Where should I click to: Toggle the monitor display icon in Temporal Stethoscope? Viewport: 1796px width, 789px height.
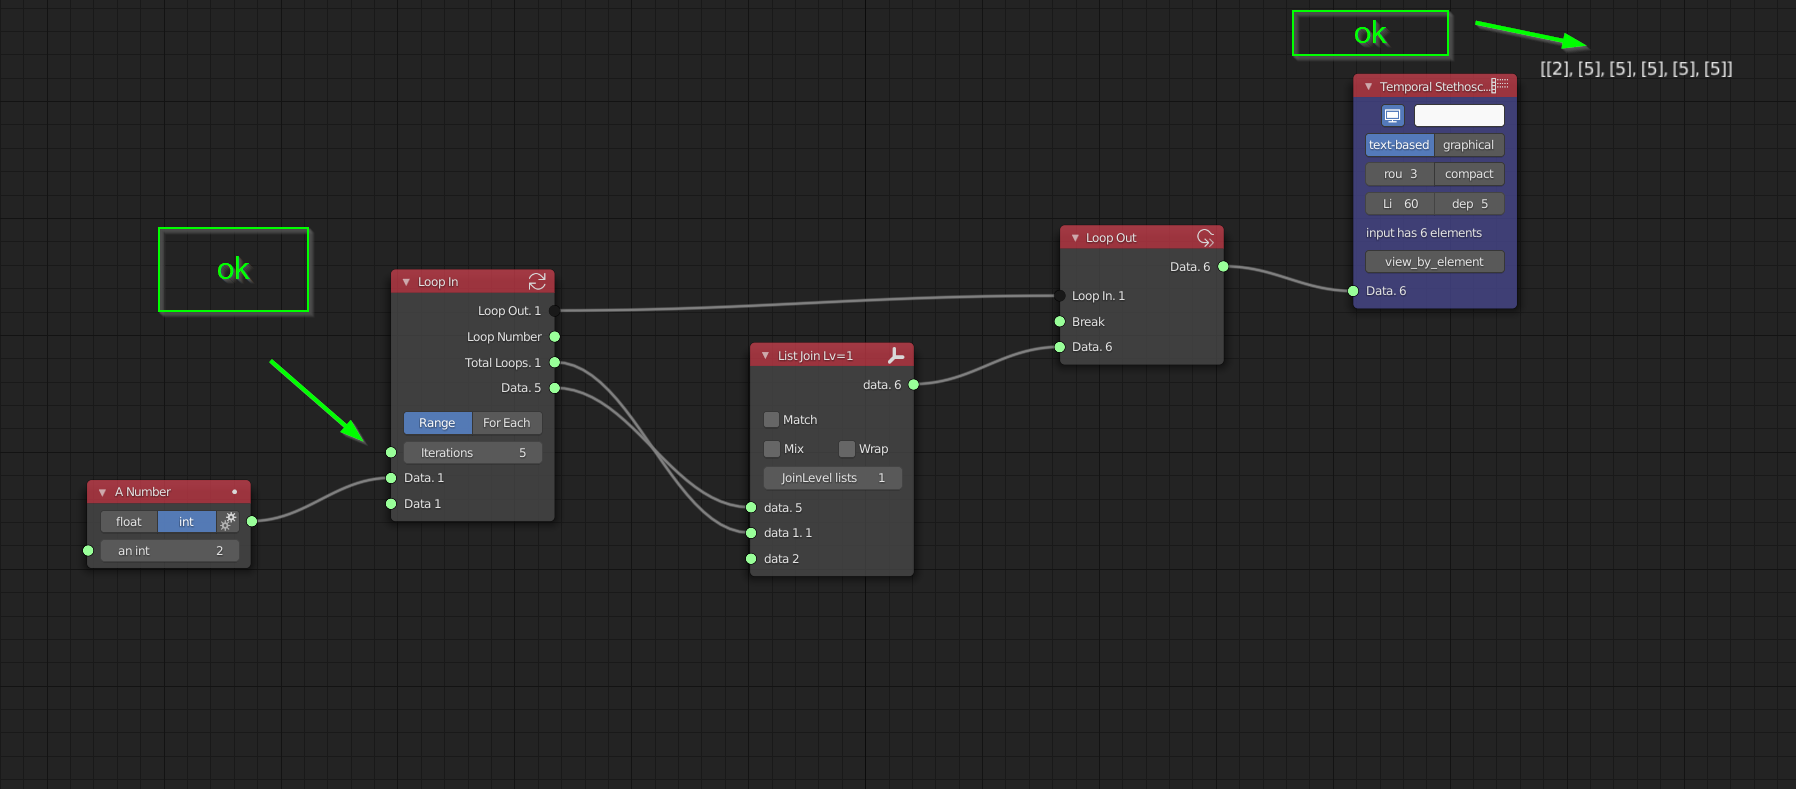coord(1393,116)
